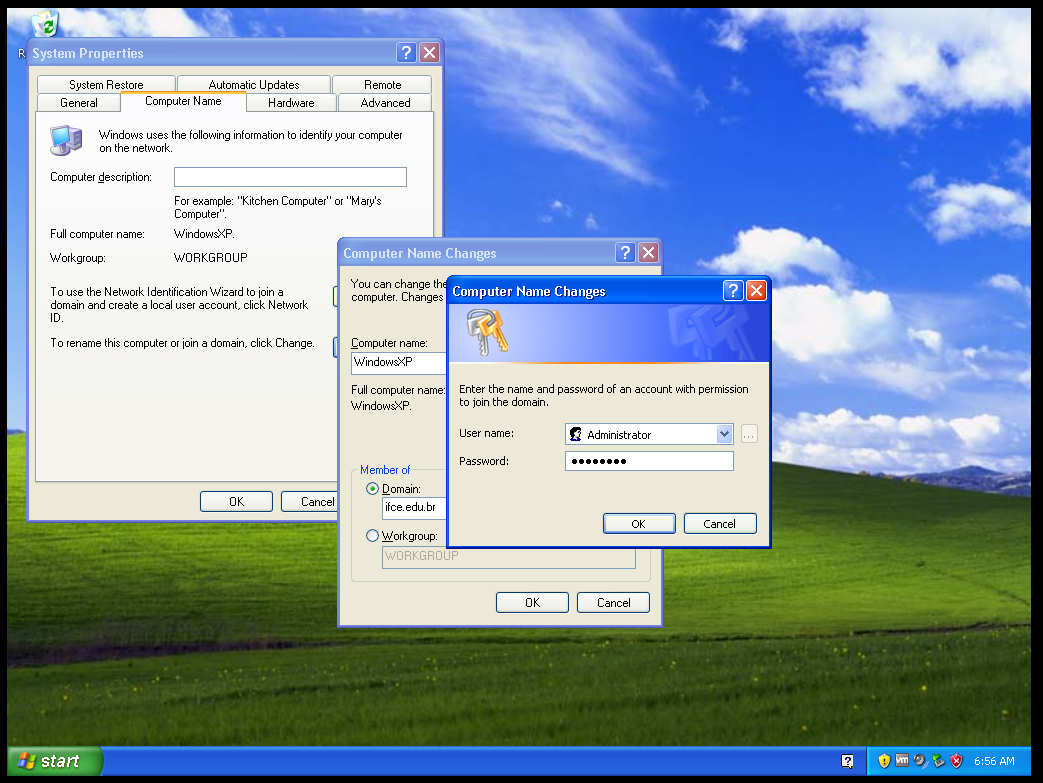
Task: Click the "Enter the name and password" instruction text
Action: 603,395
